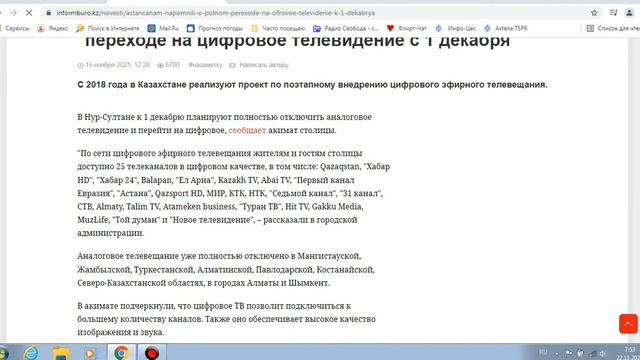The height and width of the screenshot is (360, 640).
Task: Switch to Chrome in the taskbar
Action: point(121,353)
